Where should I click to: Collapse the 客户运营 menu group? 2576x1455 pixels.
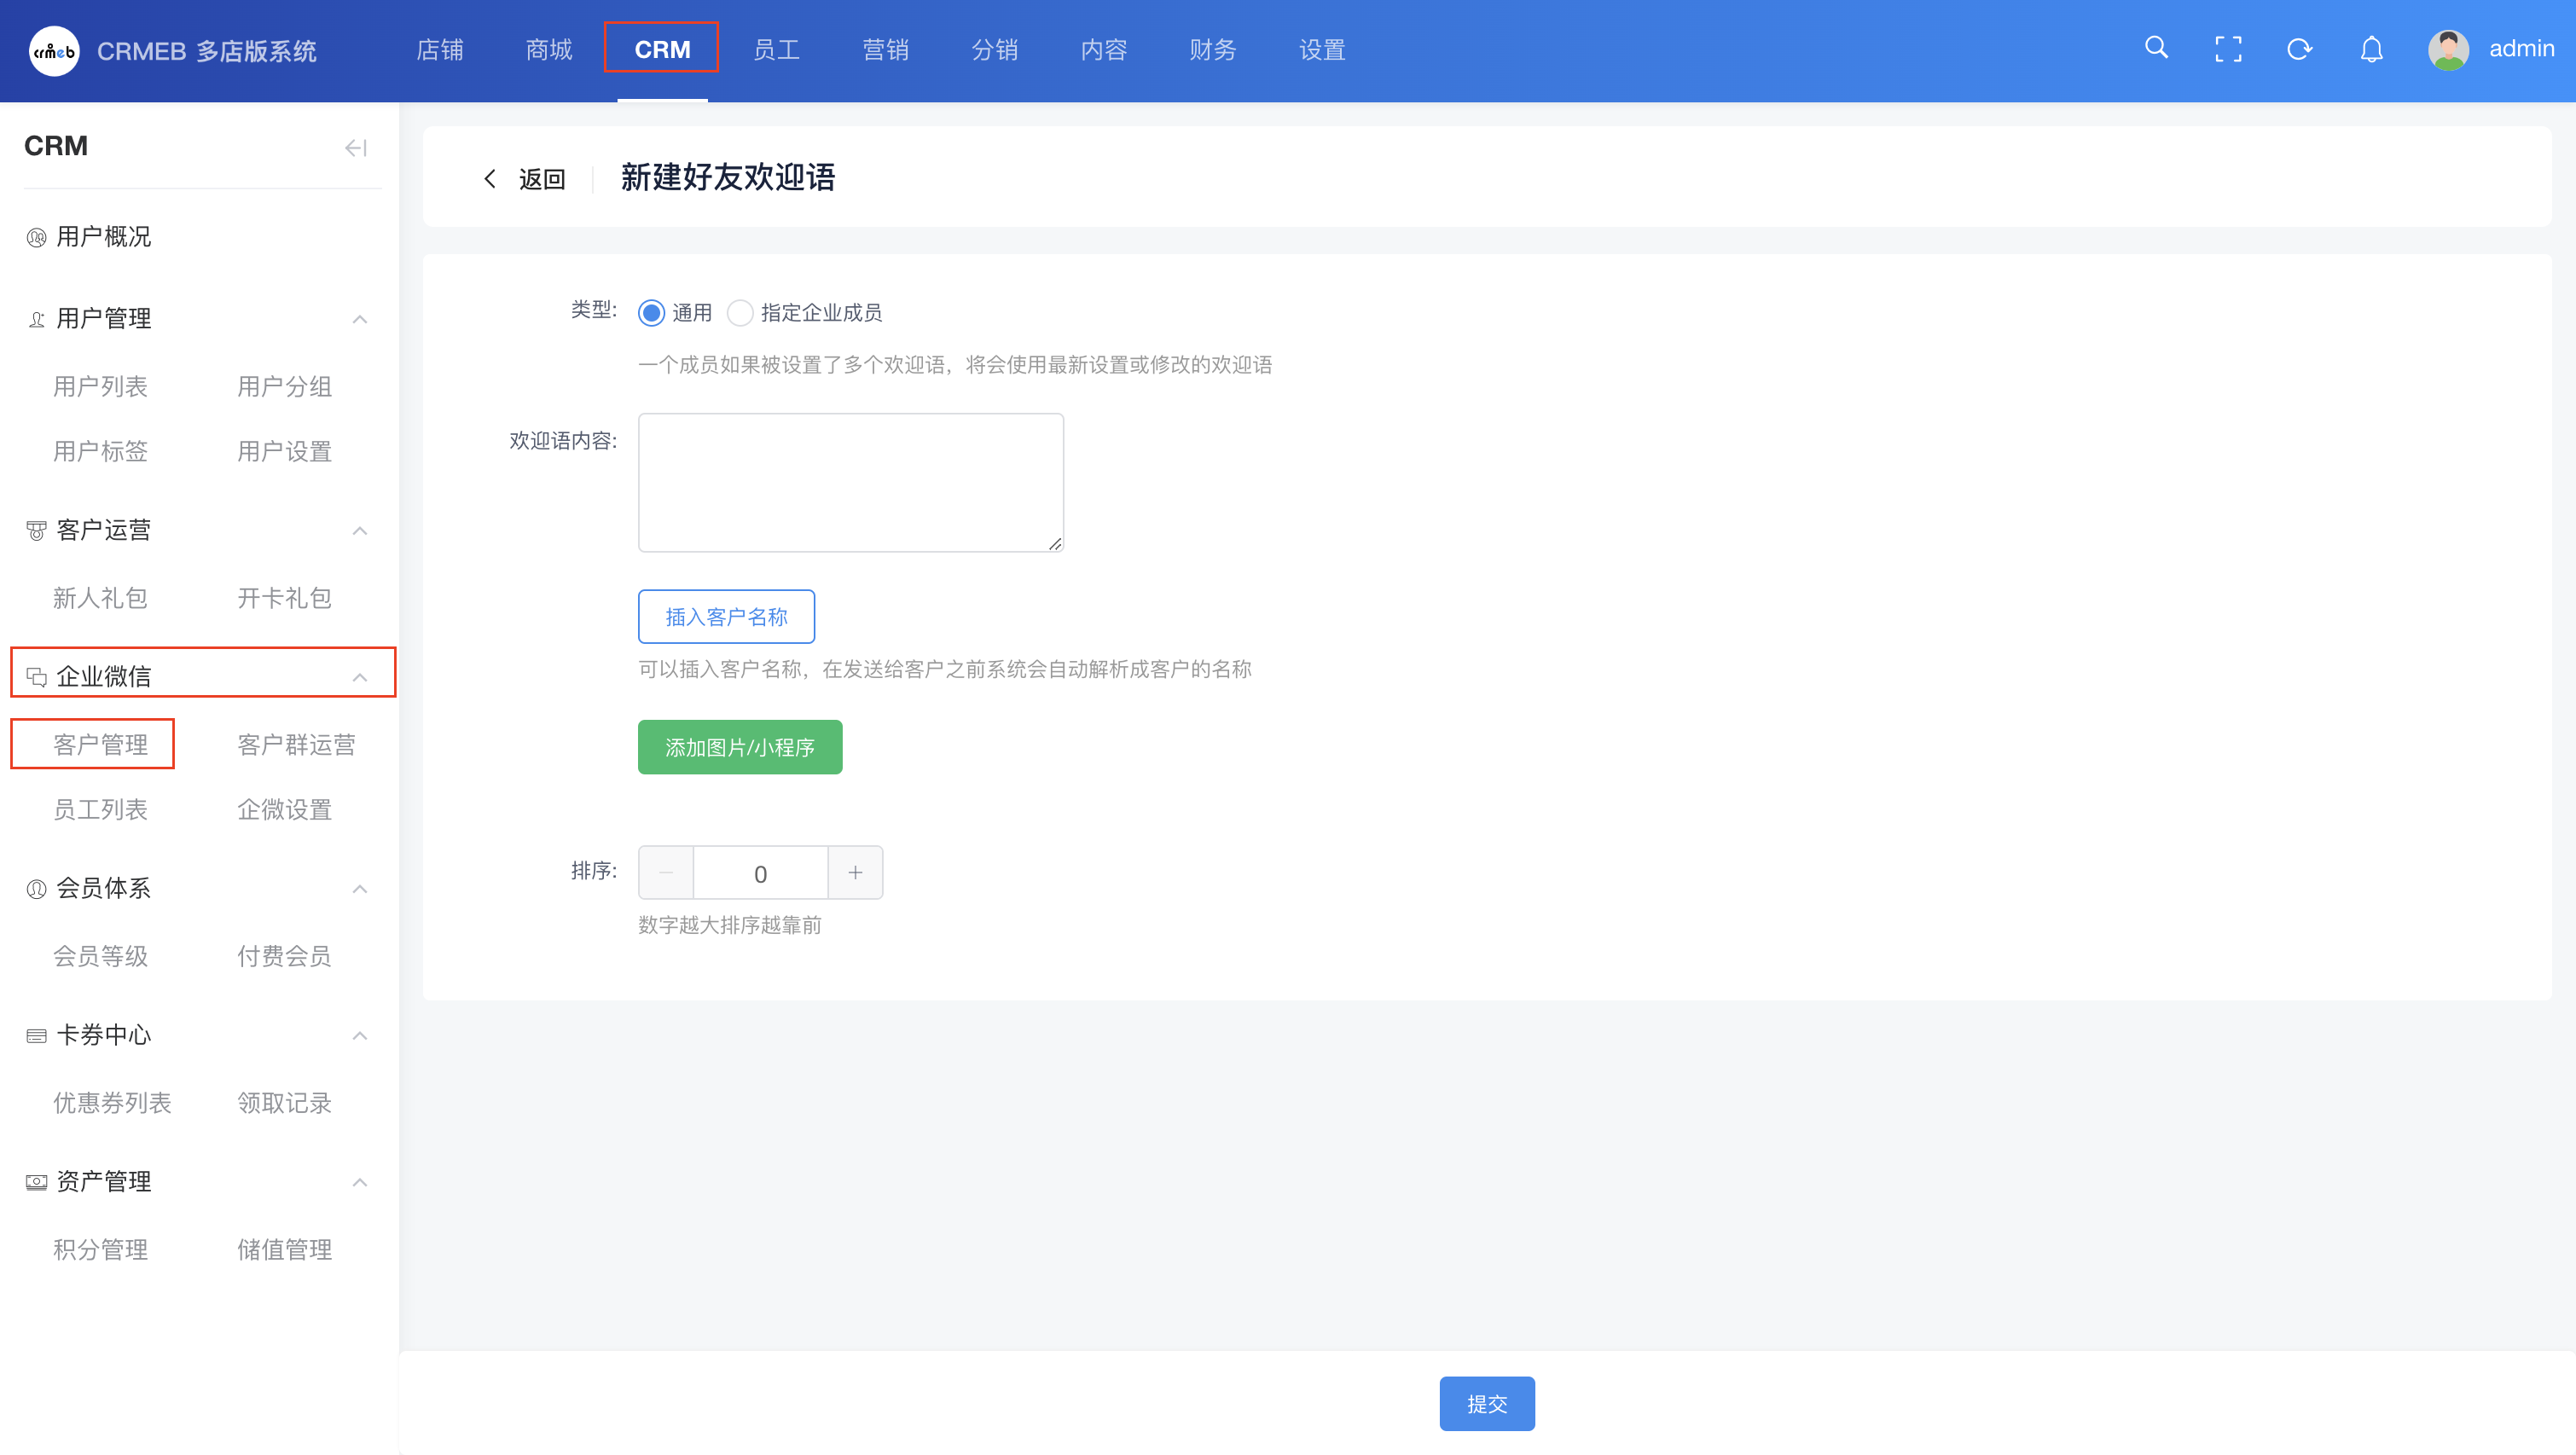(x=360, y=530)
